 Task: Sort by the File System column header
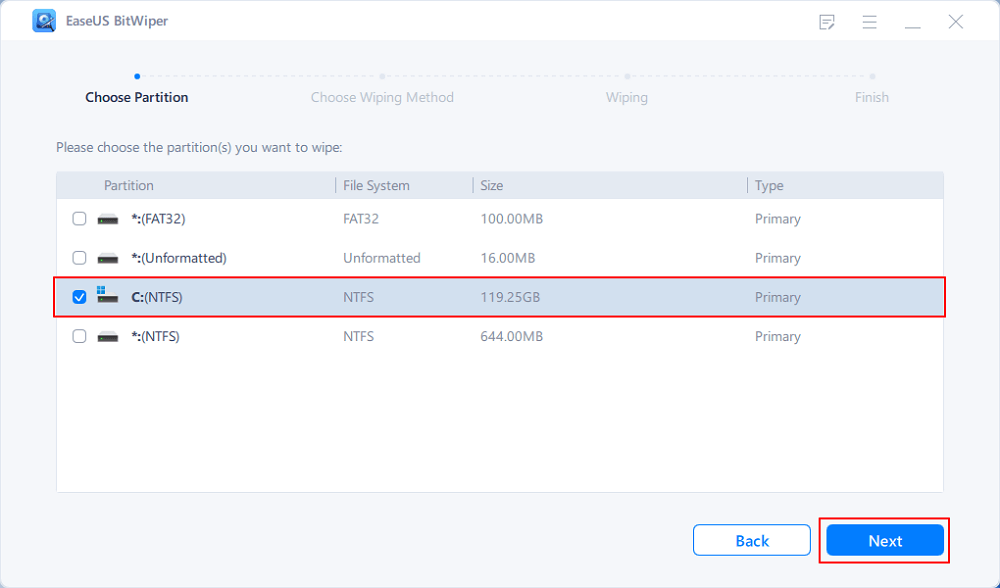tap(376, 185)
